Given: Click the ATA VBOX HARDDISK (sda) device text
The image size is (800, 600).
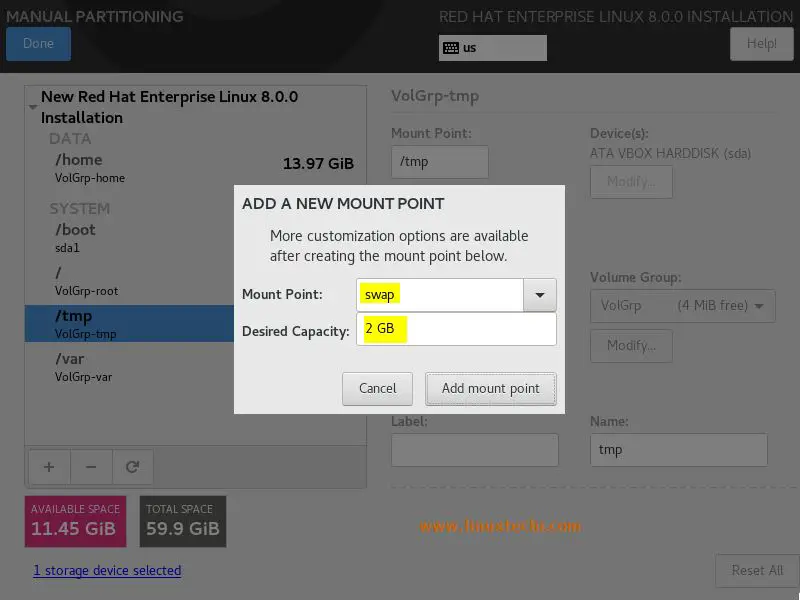Looking at the screenshot, I should tap(670, 153).
